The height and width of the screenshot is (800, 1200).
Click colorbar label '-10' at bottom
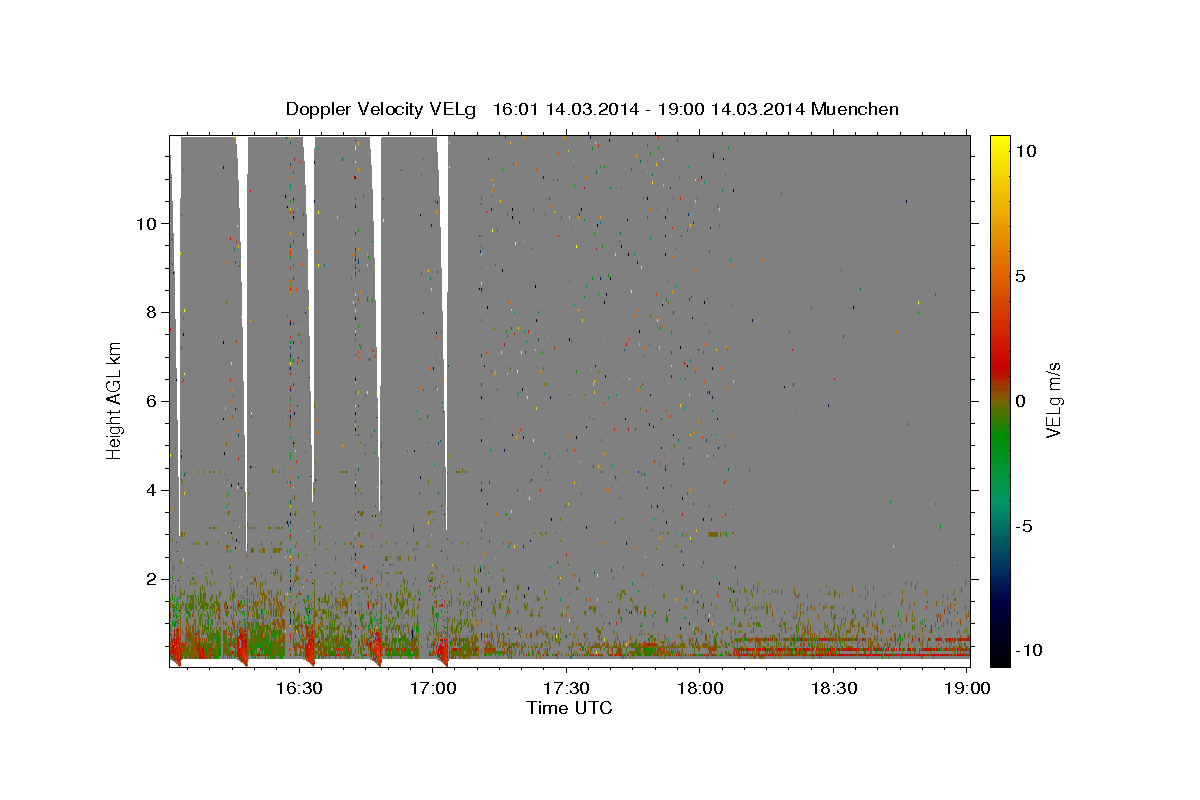coord(1031,651)
